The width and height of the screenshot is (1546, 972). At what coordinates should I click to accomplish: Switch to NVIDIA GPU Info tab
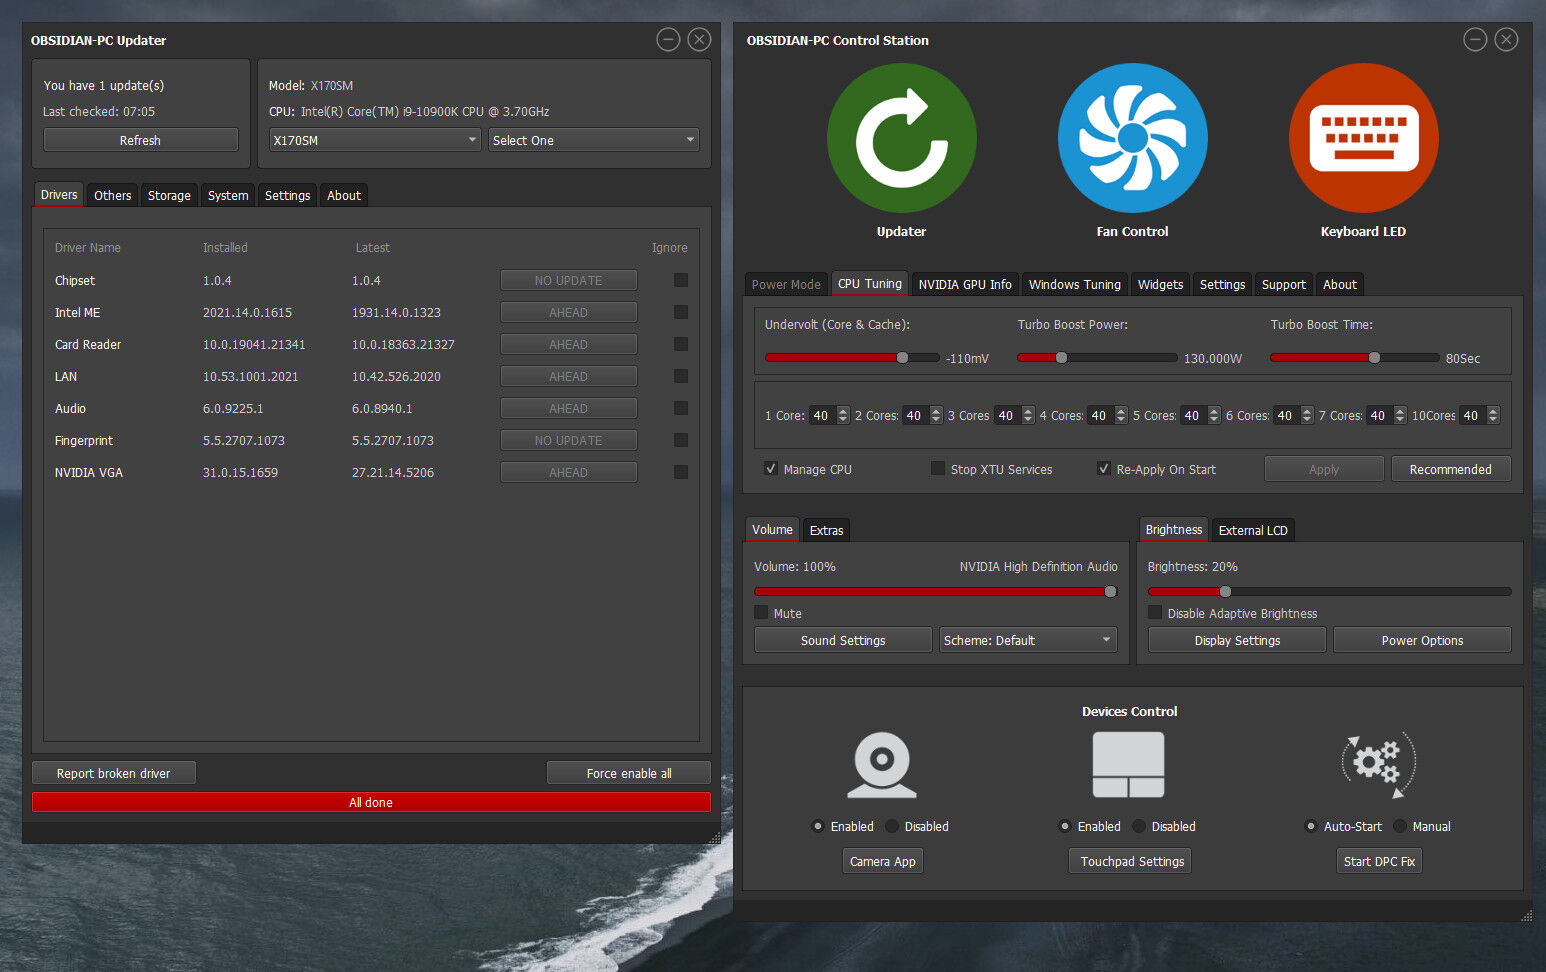click(x=965, y=284)
